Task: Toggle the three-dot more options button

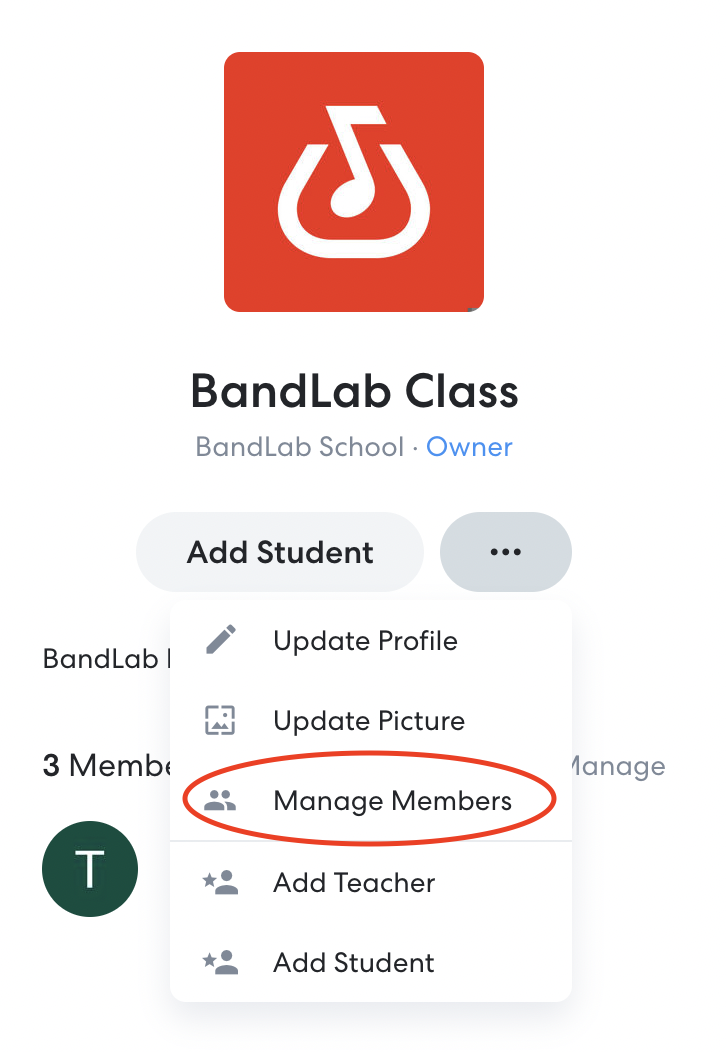Action: [x=505, y=551]
